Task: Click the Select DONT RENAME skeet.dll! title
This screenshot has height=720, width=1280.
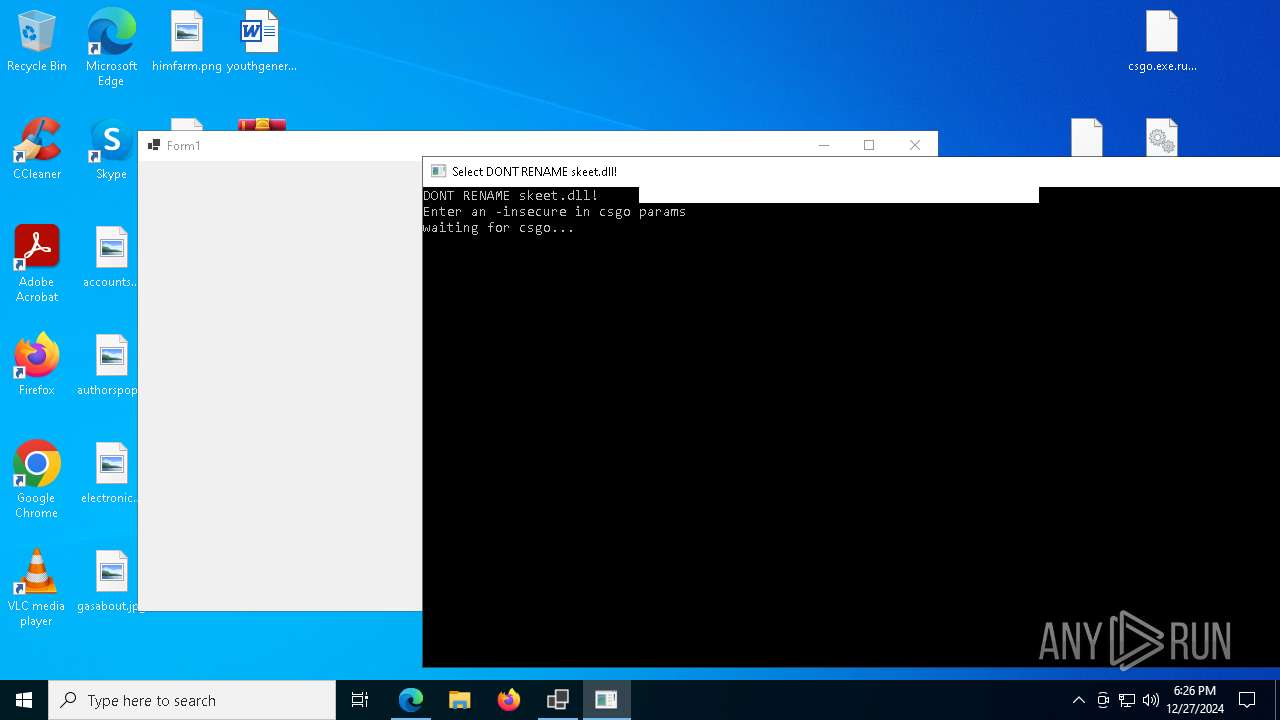Action: click(534, 172)
